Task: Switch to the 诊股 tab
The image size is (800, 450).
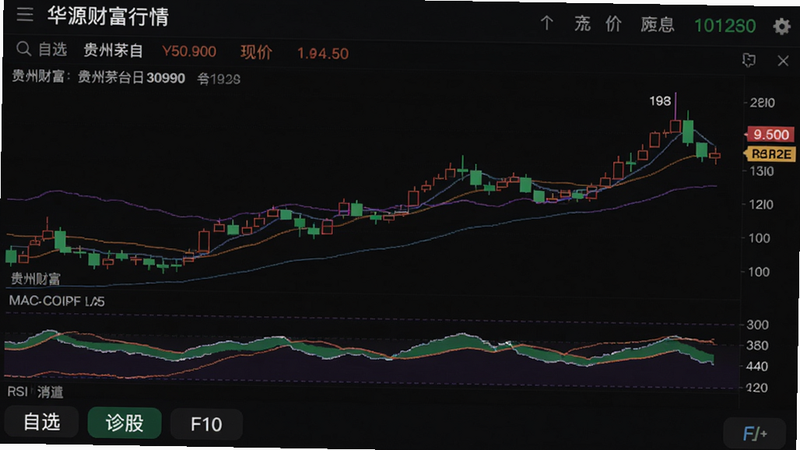Action: (x=124, y=423)
